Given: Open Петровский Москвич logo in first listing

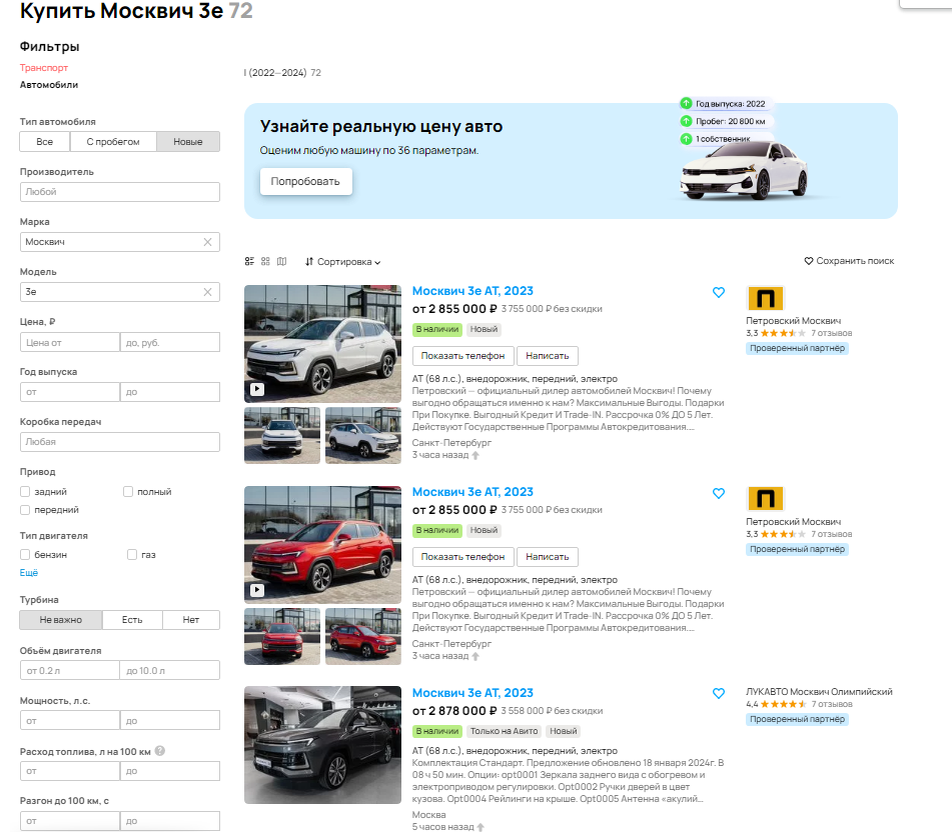Looking at the screenshot, I should (x=765, y=298).
